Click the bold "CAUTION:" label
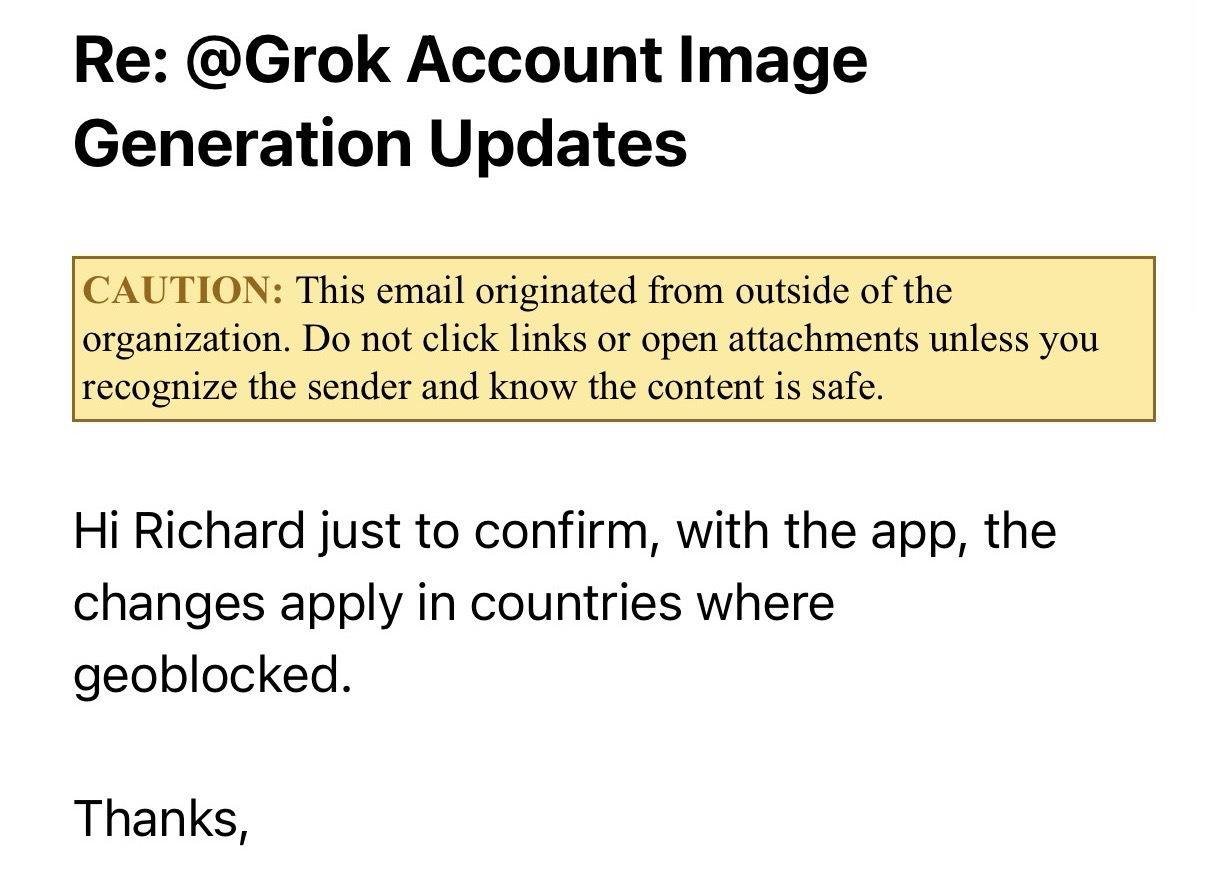 pyautogui.click(x=183, y=291)
